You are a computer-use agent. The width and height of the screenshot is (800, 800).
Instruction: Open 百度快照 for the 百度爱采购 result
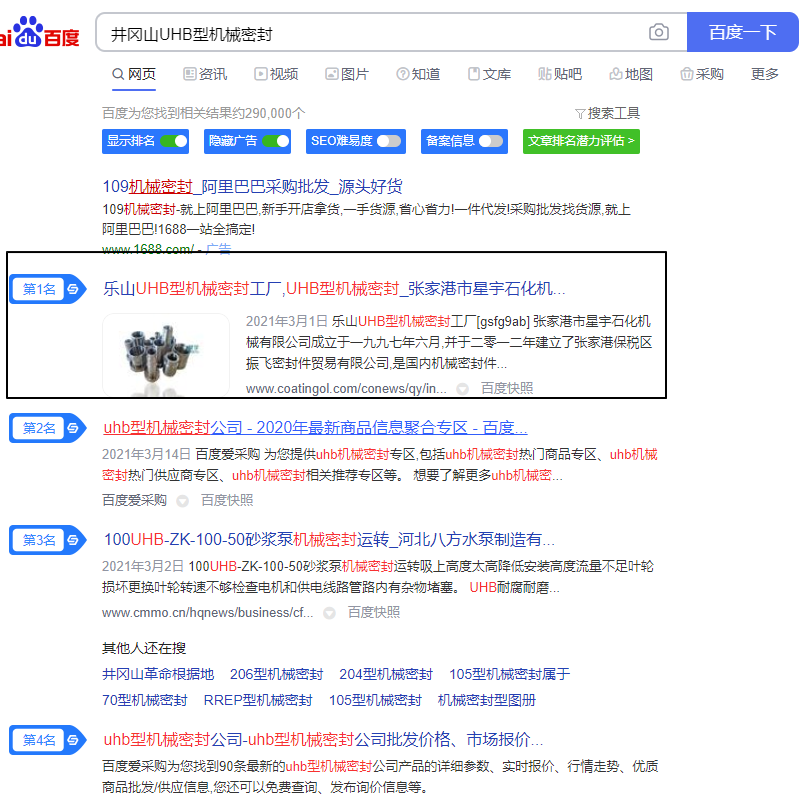pyautogui.click(x=227, y=500)
